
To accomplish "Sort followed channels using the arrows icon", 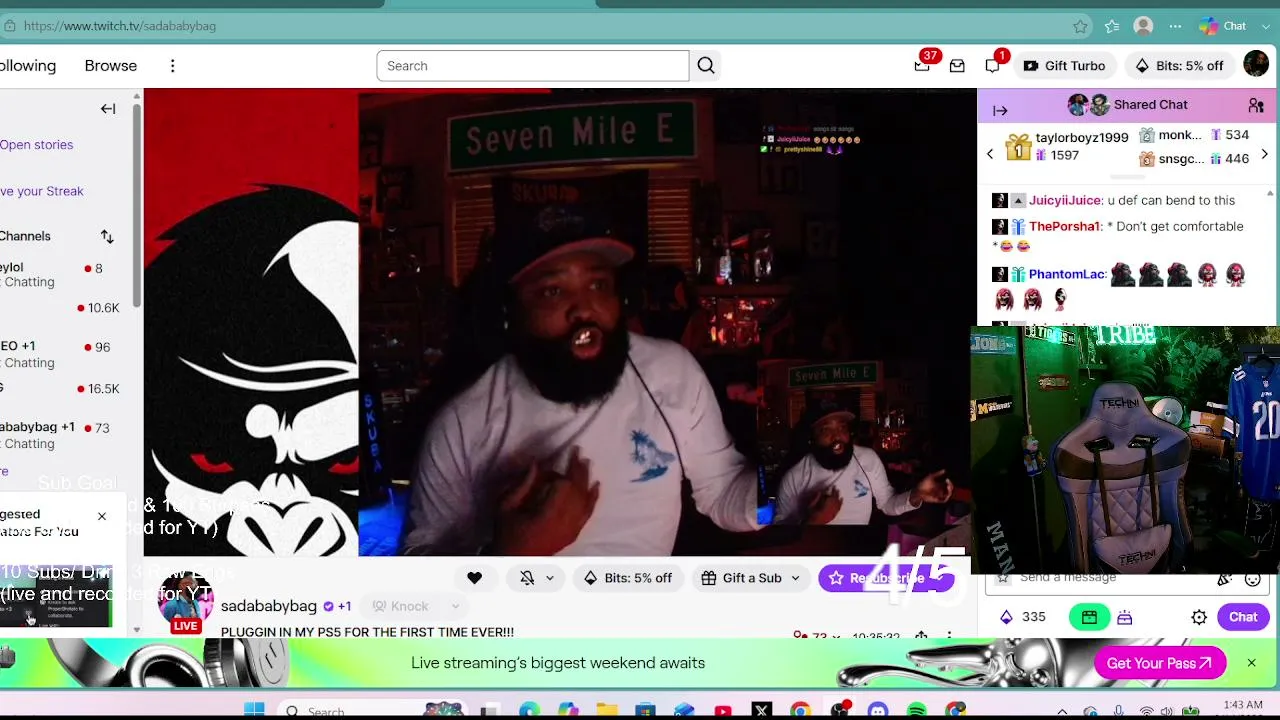I will [x=107, y=236].
